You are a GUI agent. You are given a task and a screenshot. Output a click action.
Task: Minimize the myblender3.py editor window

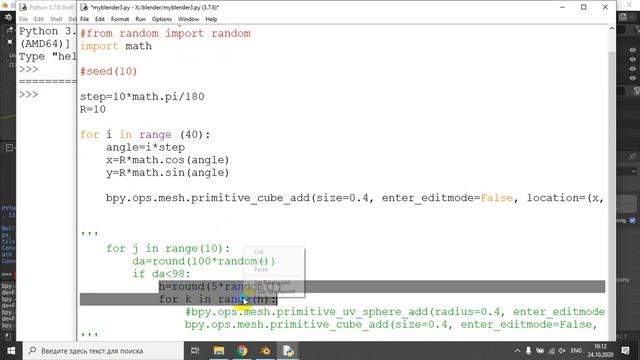(562, 7)
